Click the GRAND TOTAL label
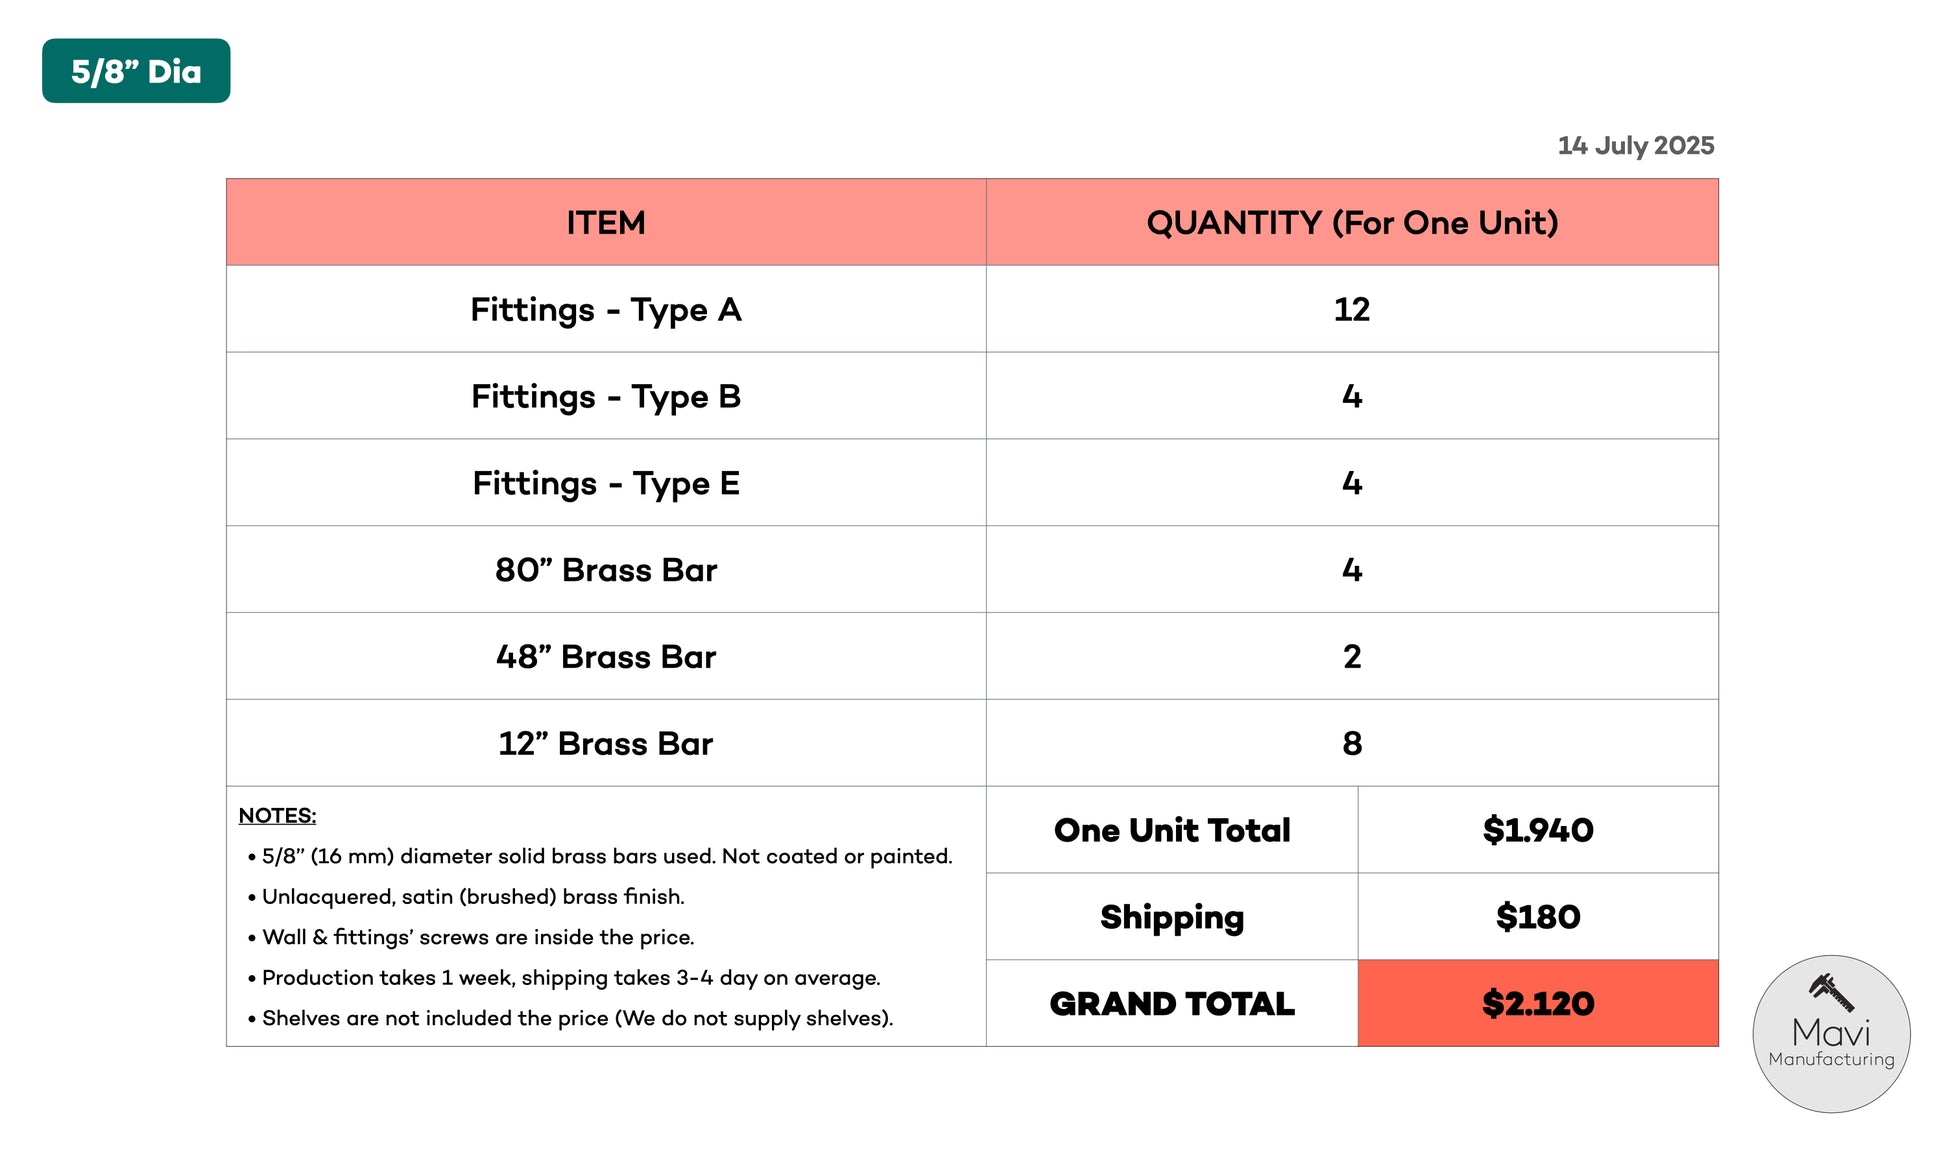Image resolution: width=1946 pixels, height=1168 pixels. point(1172,1004)
